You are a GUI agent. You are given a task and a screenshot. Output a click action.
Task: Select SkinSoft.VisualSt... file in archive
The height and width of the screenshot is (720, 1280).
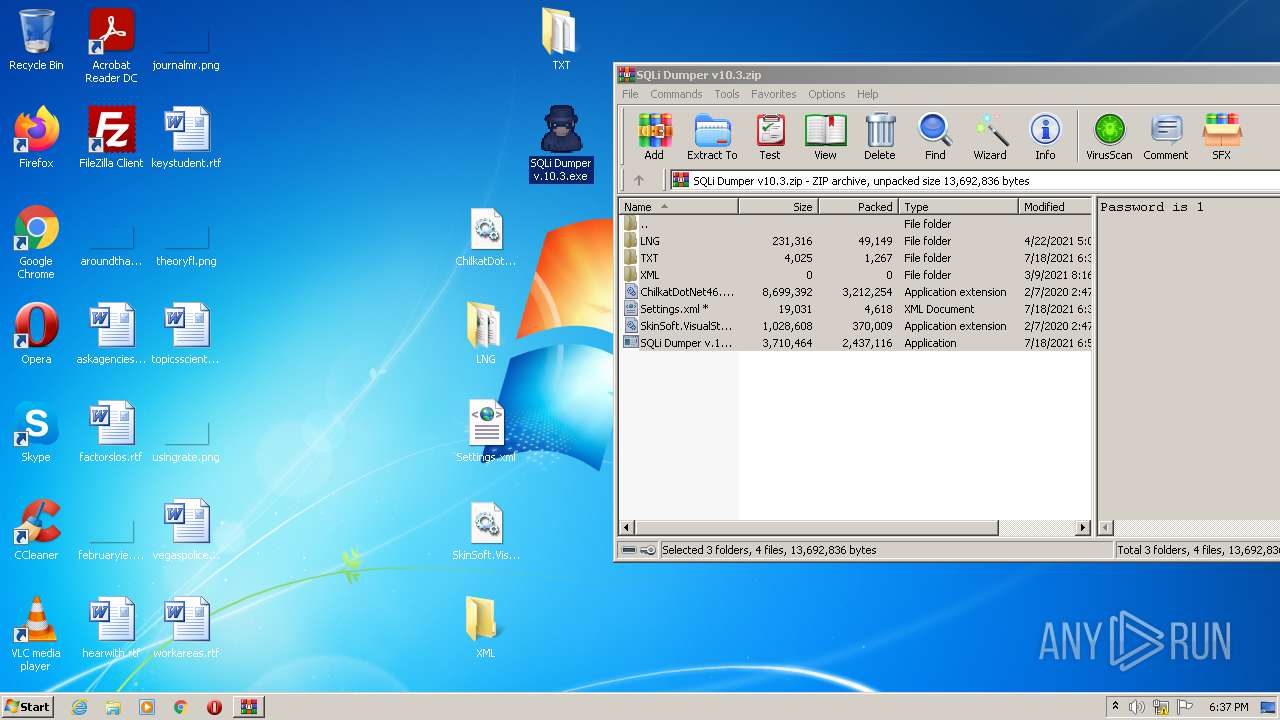click(856, 326)
